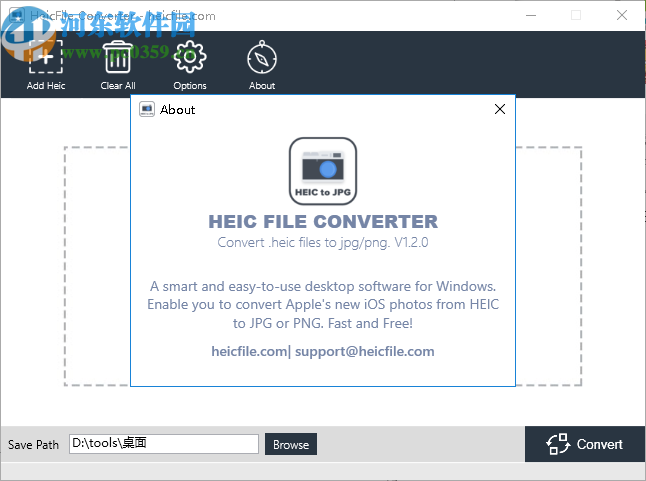The width and height of the screenshot is (646, 481).
Task: Minimize the HeicFile Converter window
Action: click(531, 16)
